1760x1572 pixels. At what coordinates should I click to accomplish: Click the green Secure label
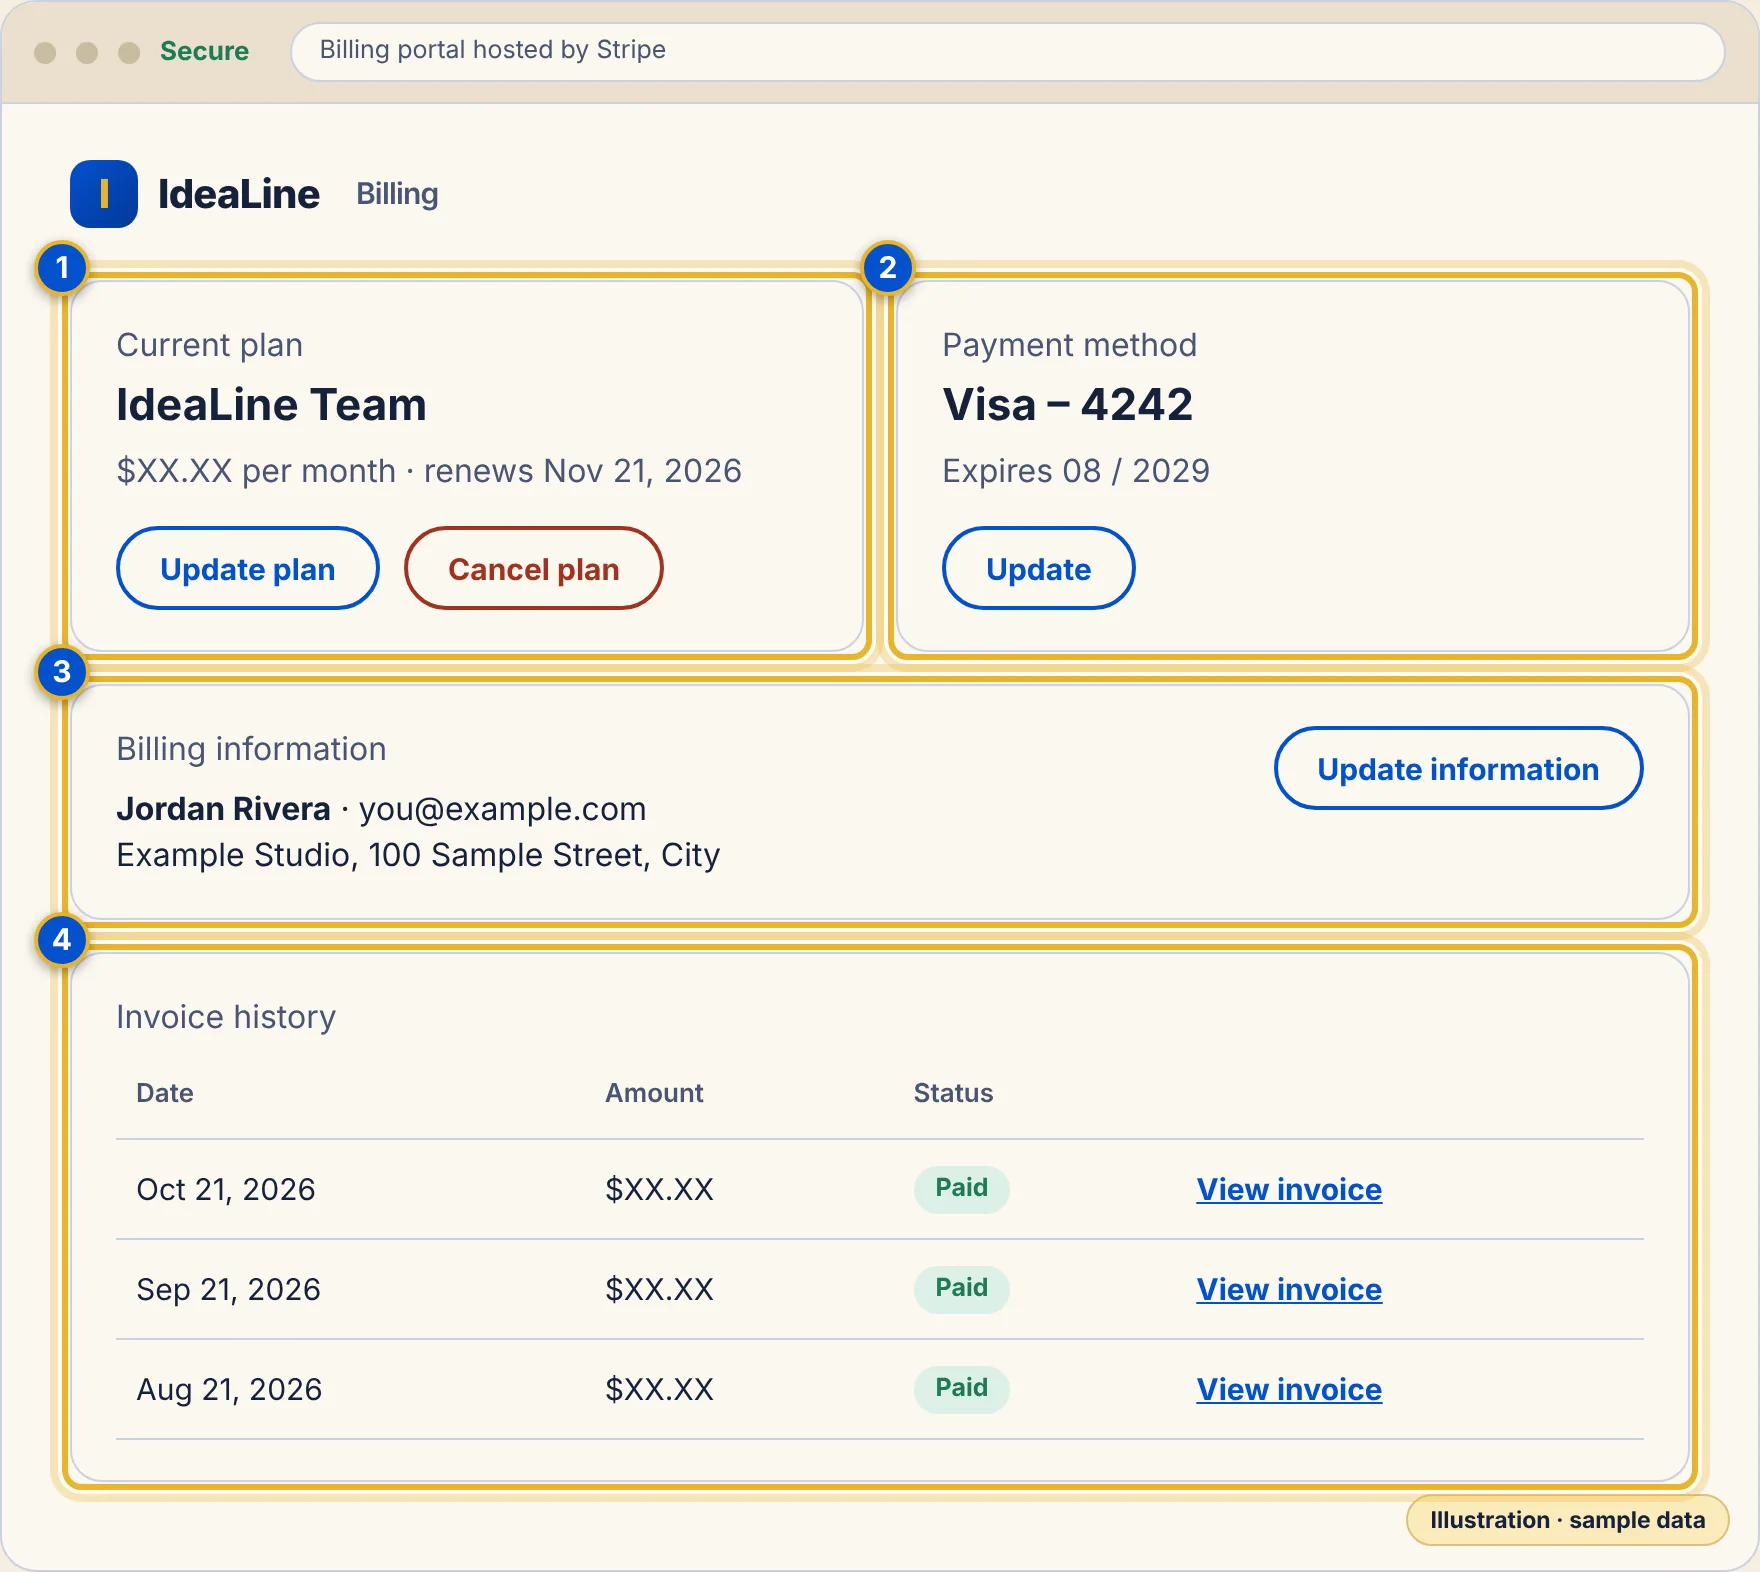(204, 51)
